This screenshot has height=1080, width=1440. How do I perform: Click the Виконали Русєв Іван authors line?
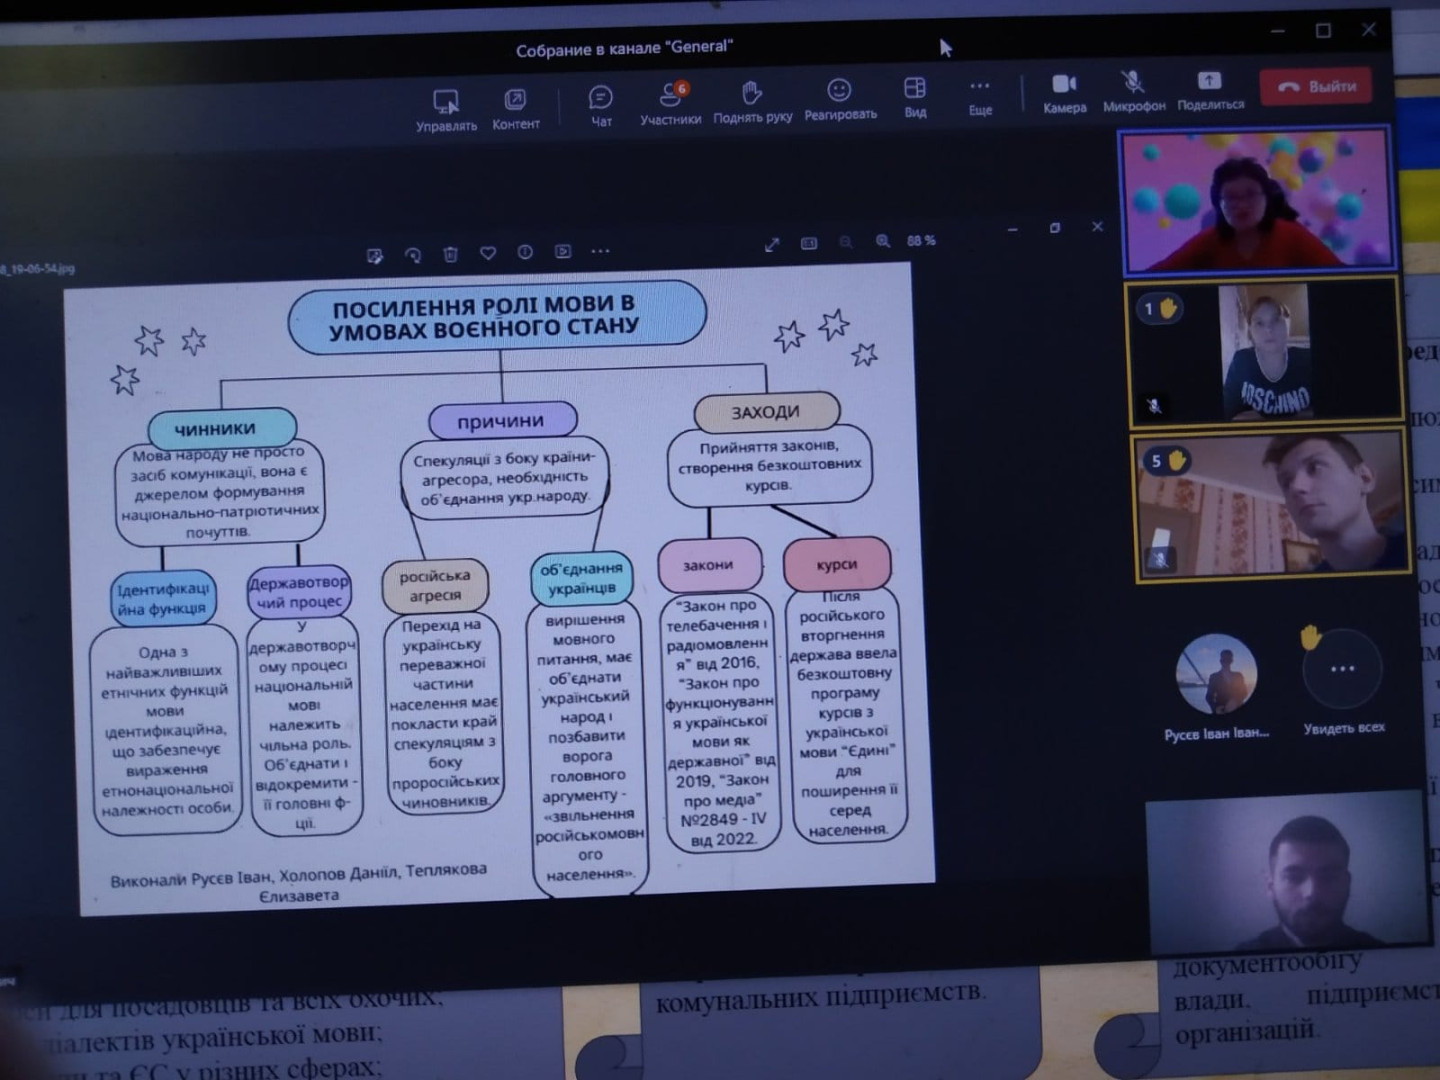coord(299,881)
